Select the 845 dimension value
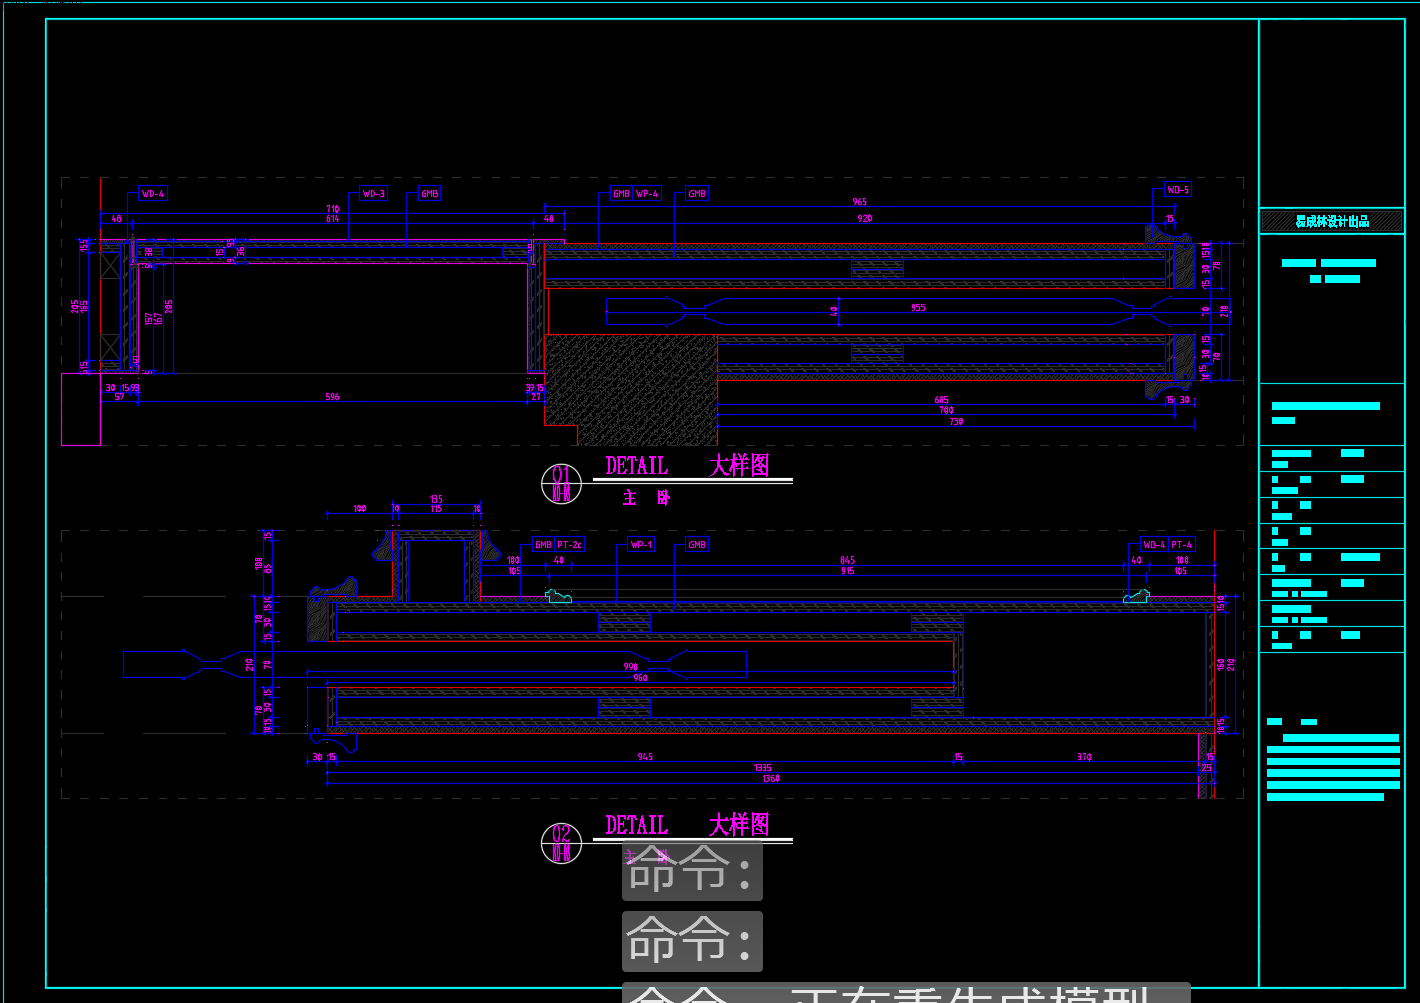This screenshot has width=1420, height=1003. pyautogui.click(x=848, y=561)
